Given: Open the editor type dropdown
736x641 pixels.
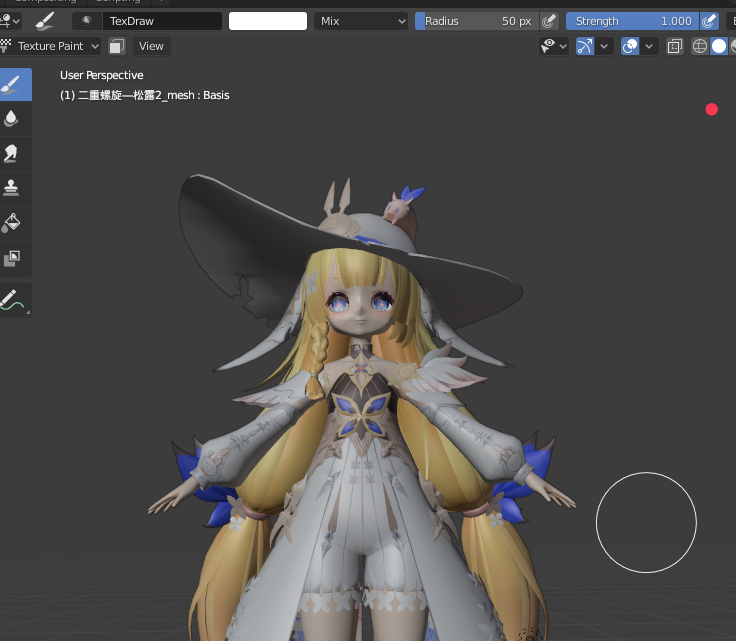Looking at the screenshot, I should [x=10, y=21].
